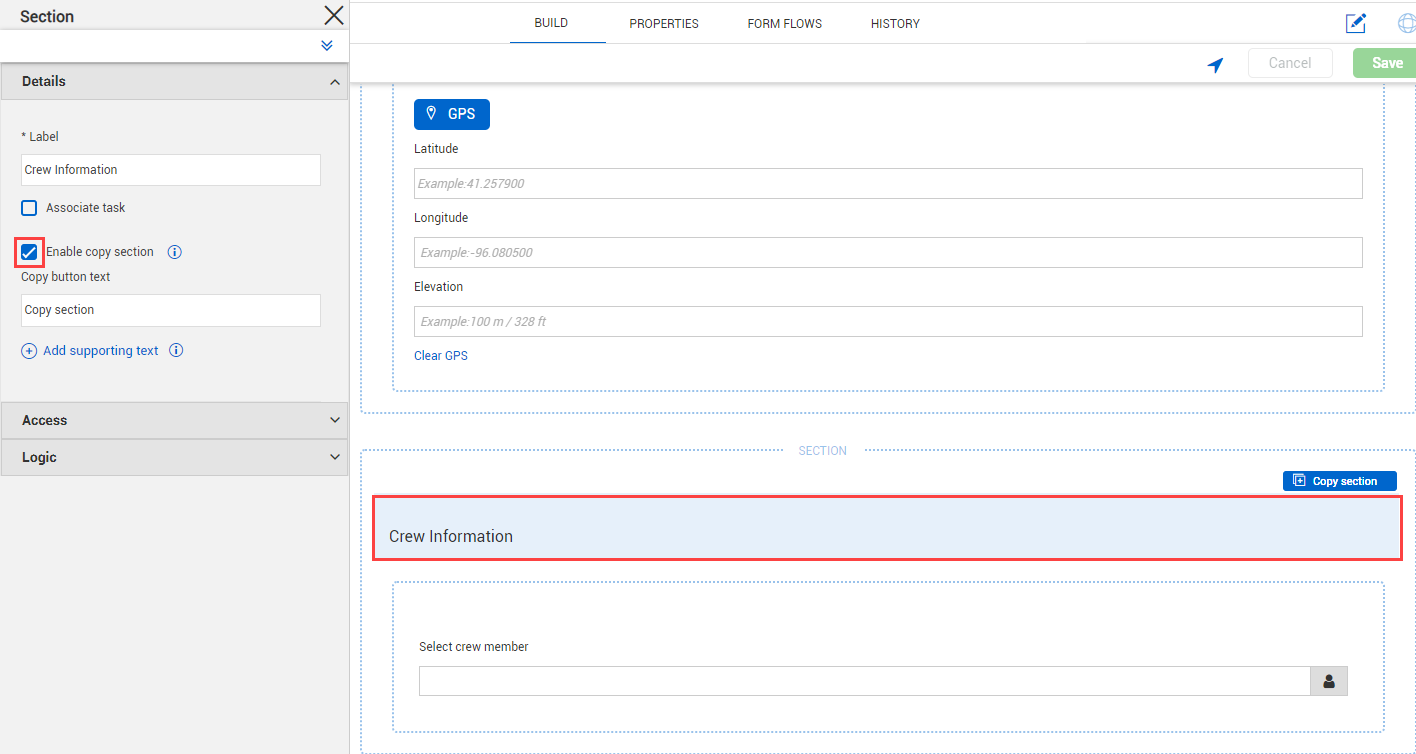Click the globe icon at top right
Viewport: 1416px width, 754px height.
pos(1407,24)
